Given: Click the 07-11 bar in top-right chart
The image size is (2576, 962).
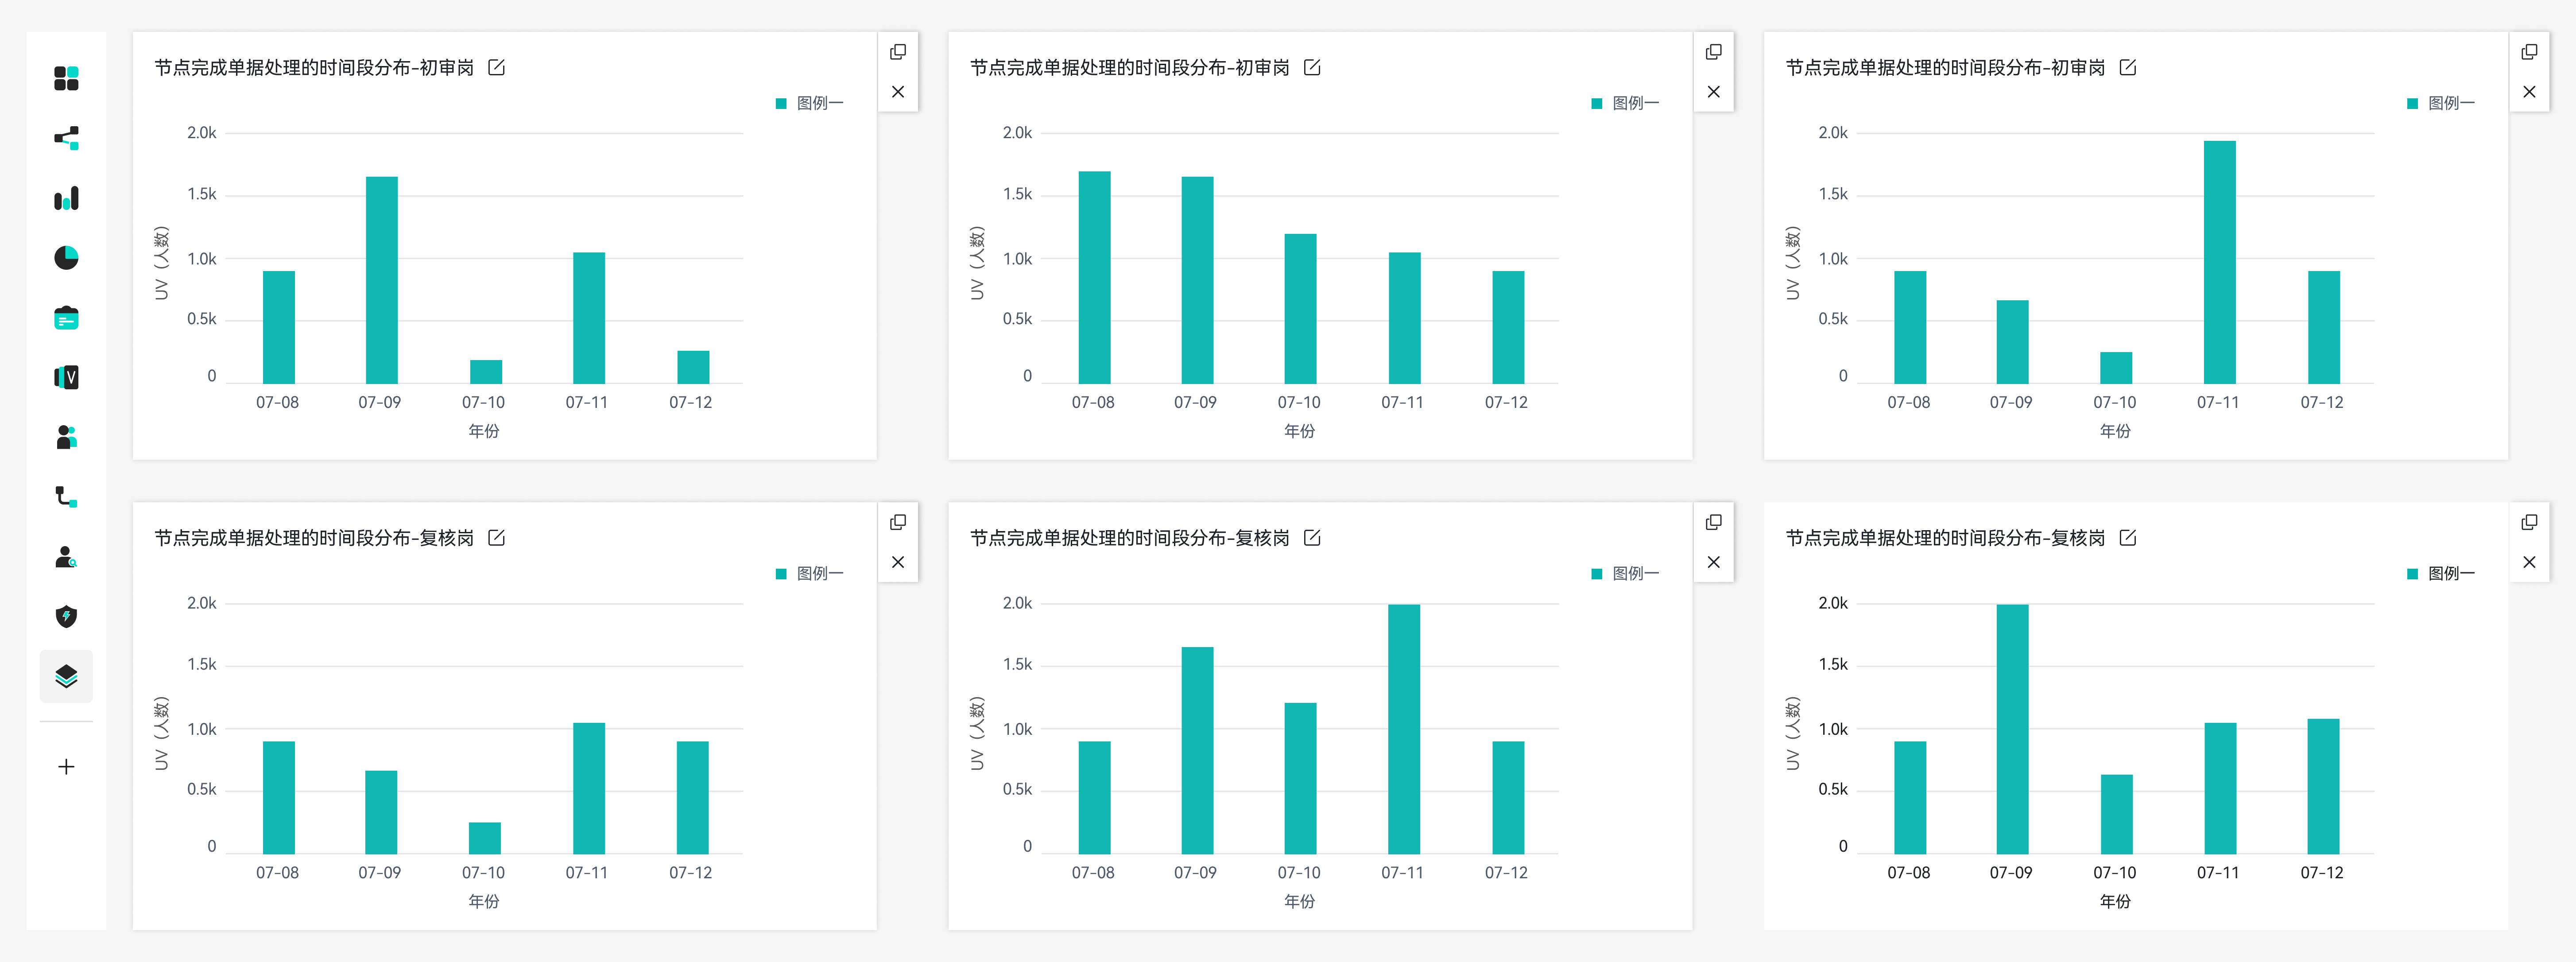Looking at the screenshot, I should tap(2219, 262).
